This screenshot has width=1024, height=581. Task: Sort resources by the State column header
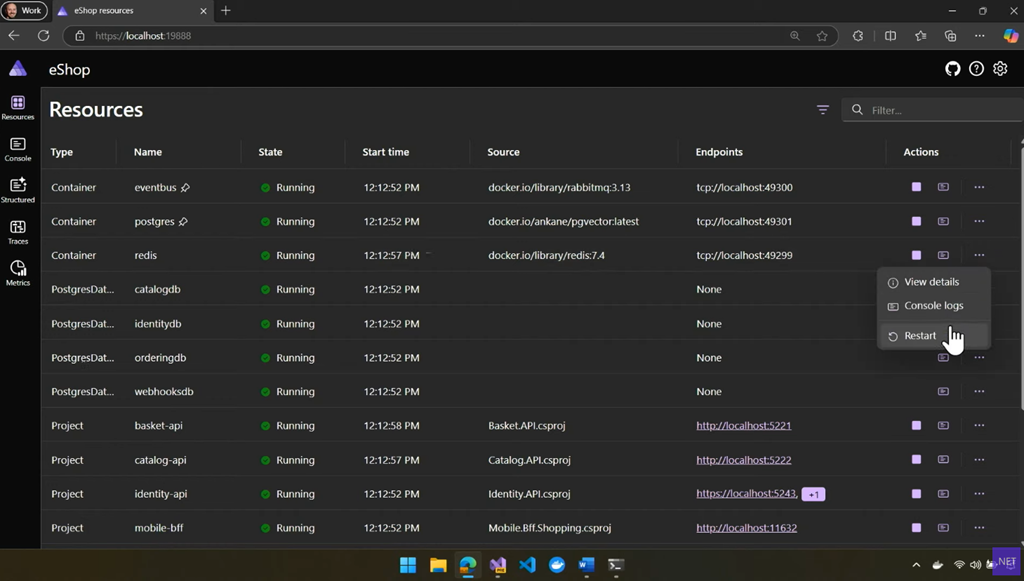[x=270, y=152]
